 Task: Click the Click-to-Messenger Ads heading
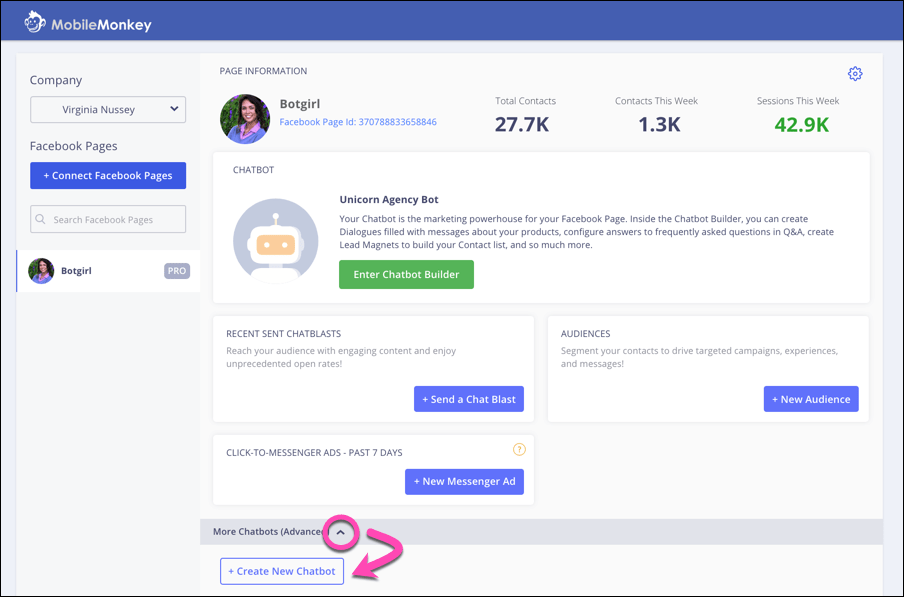[314, 452]
